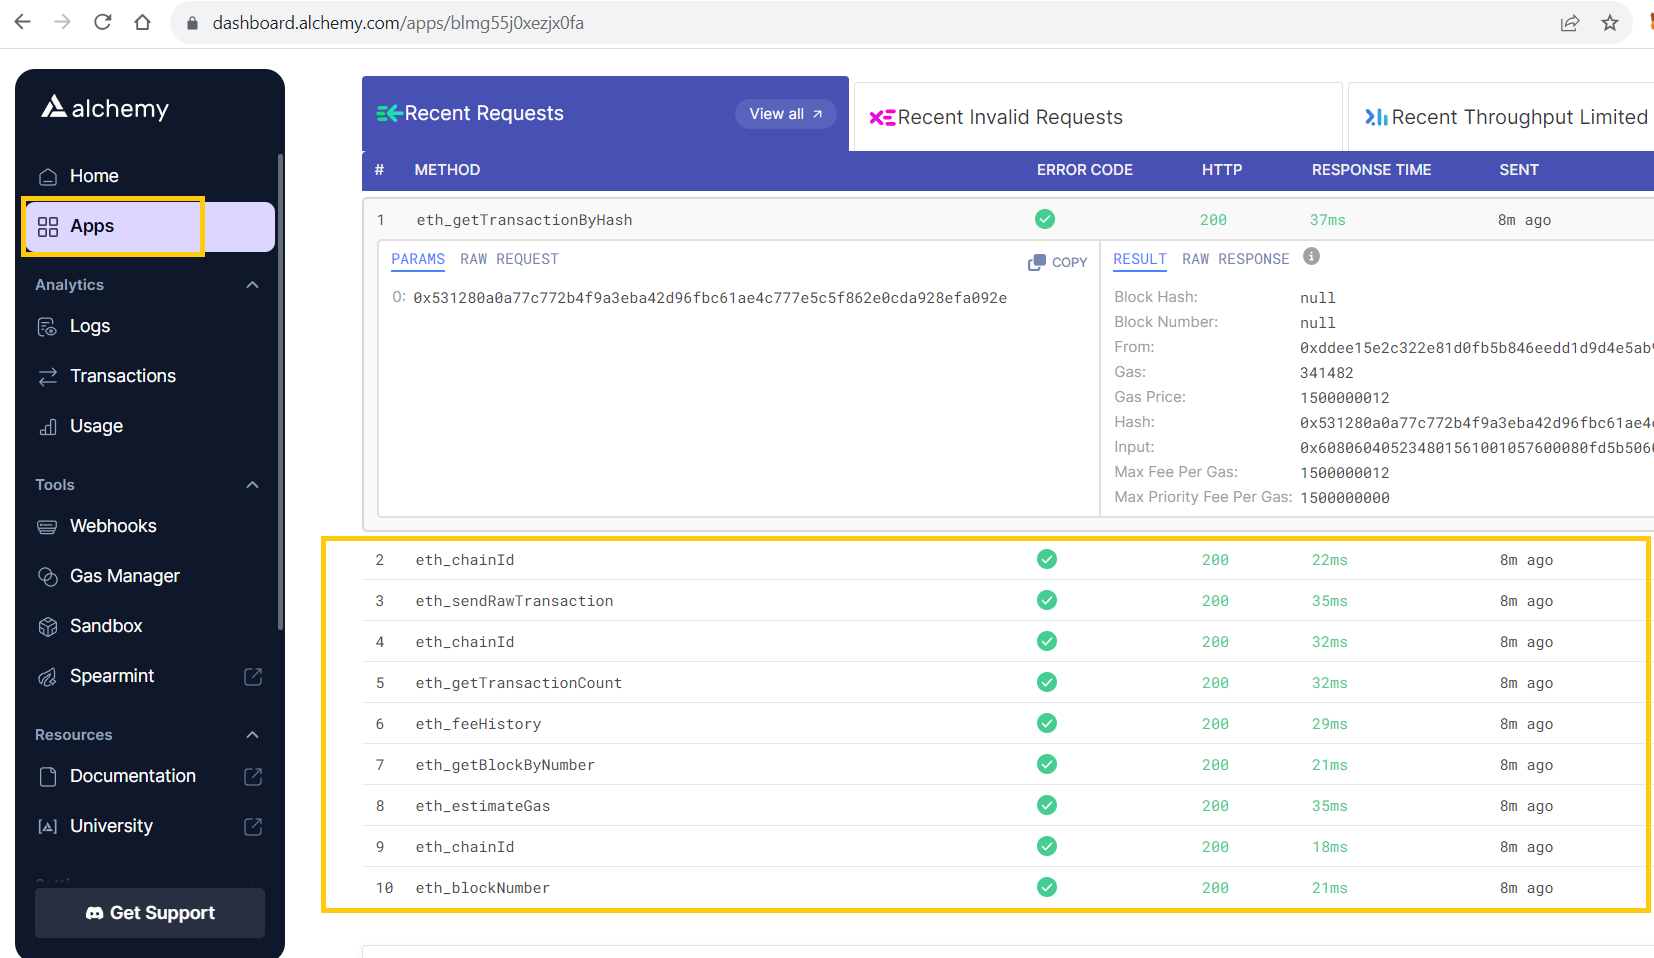1654x958 pixels.
Task: Bookmark this page with the star icon
Action: [1610, 23]
